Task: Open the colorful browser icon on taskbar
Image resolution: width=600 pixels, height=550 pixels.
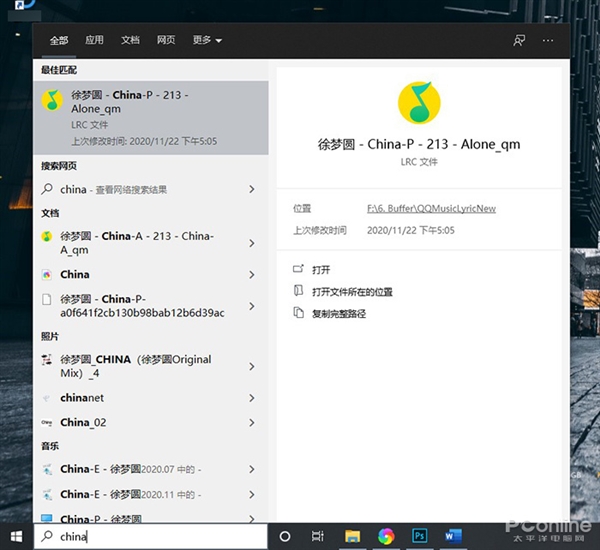Action: click(x=386, y=536)
